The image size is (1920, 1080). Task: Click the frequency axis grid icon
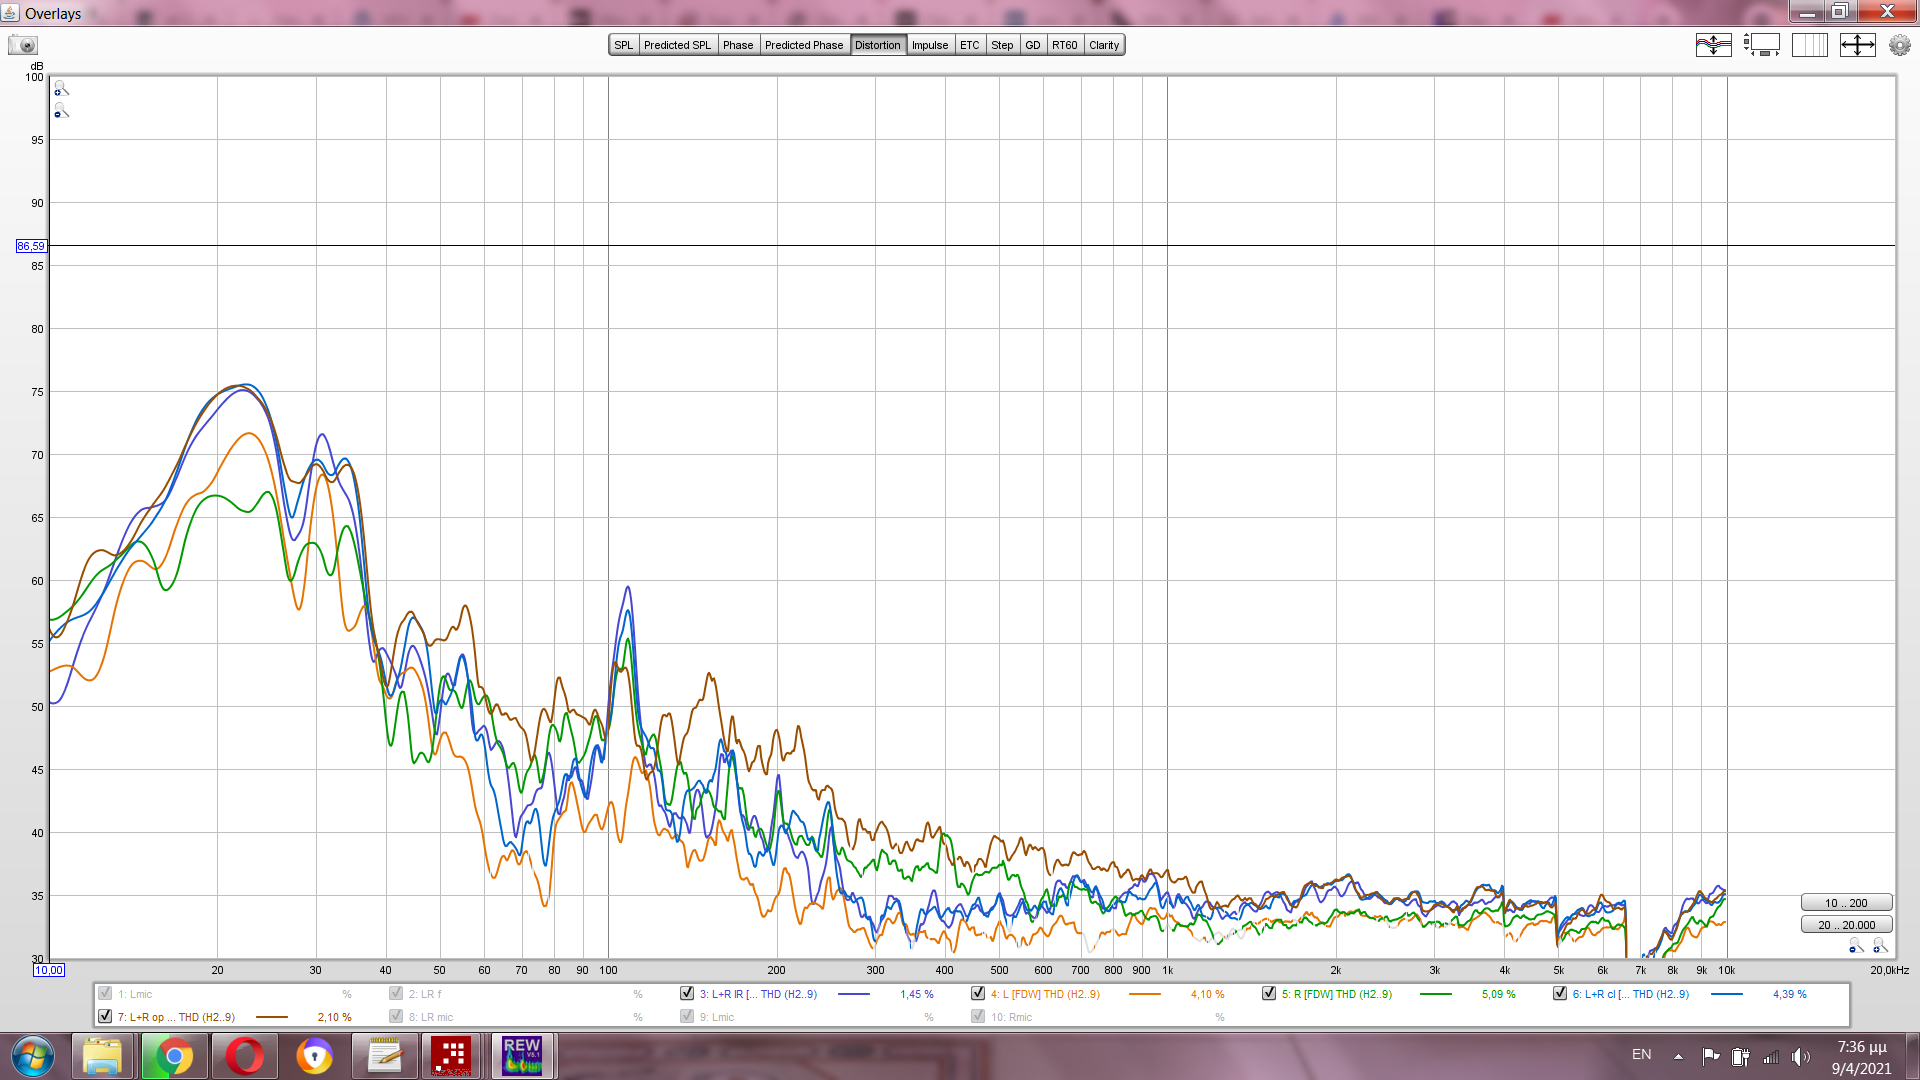pyautogui.click(x=1809, y=45)
